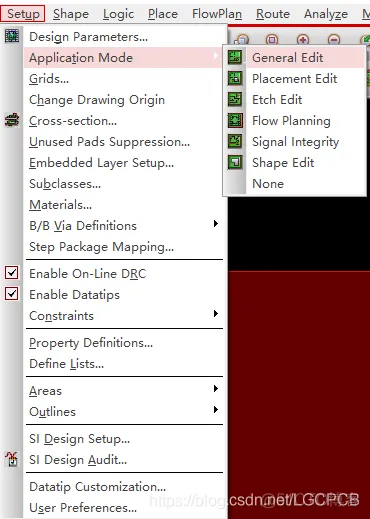Click the zoom in toolbar button
Viewport: 370px width, 519px height.
[x=303, y=40]
